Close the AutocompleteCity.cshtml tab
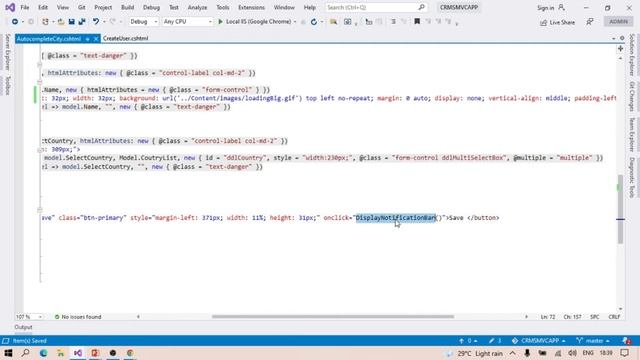 (96, 39)
